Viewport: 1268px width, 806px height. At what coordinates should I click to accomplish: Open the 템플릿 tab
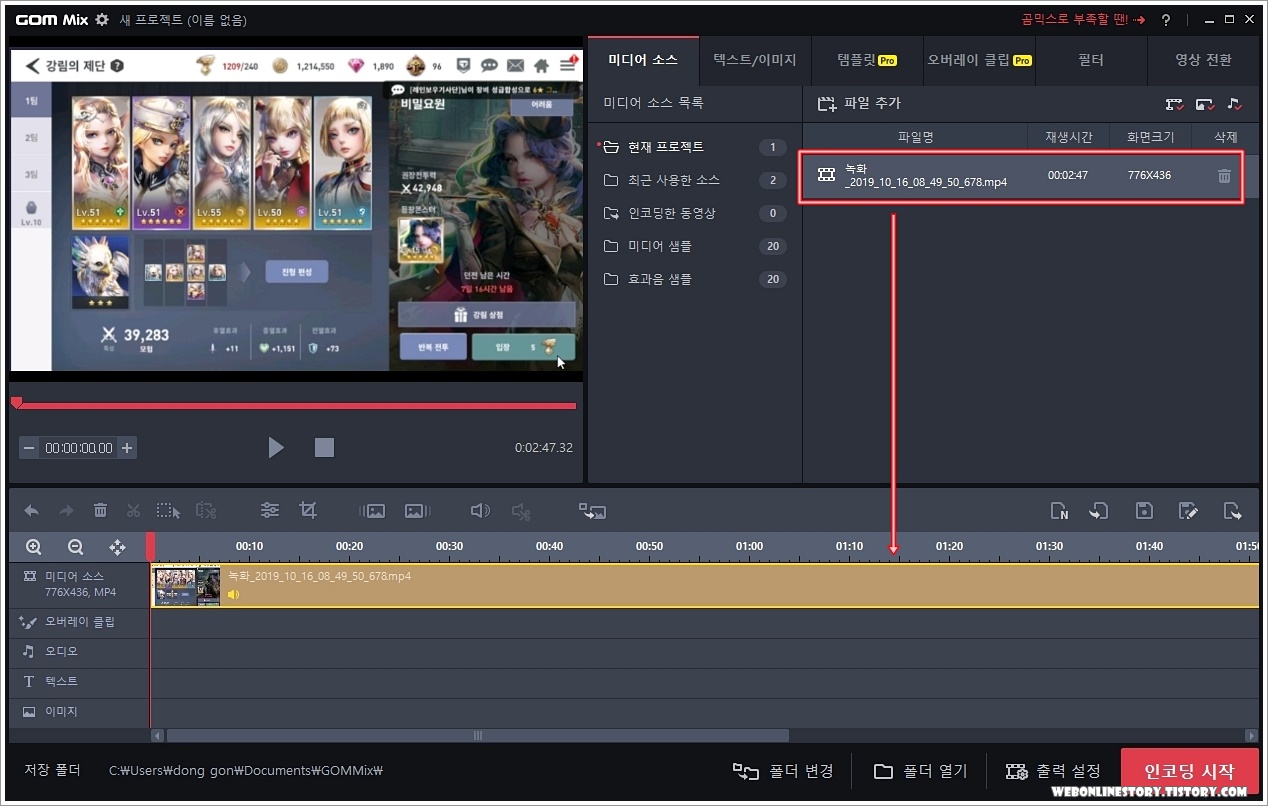click(867, 60)
